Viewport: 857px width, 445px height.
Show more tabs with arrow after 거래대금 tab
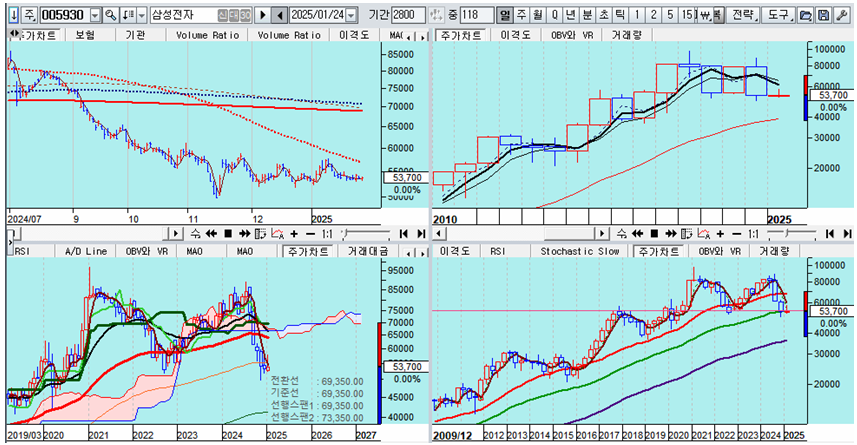423,253
